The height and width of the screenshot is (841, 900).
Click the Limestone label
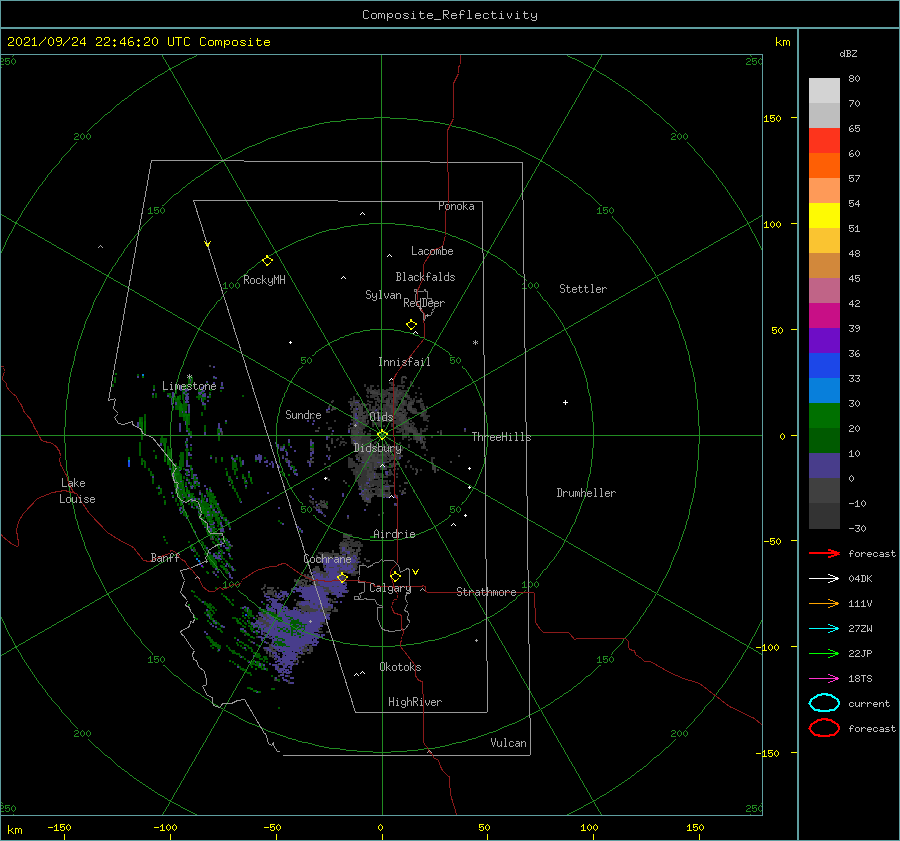pyautogui.click(x=189, y=386)
